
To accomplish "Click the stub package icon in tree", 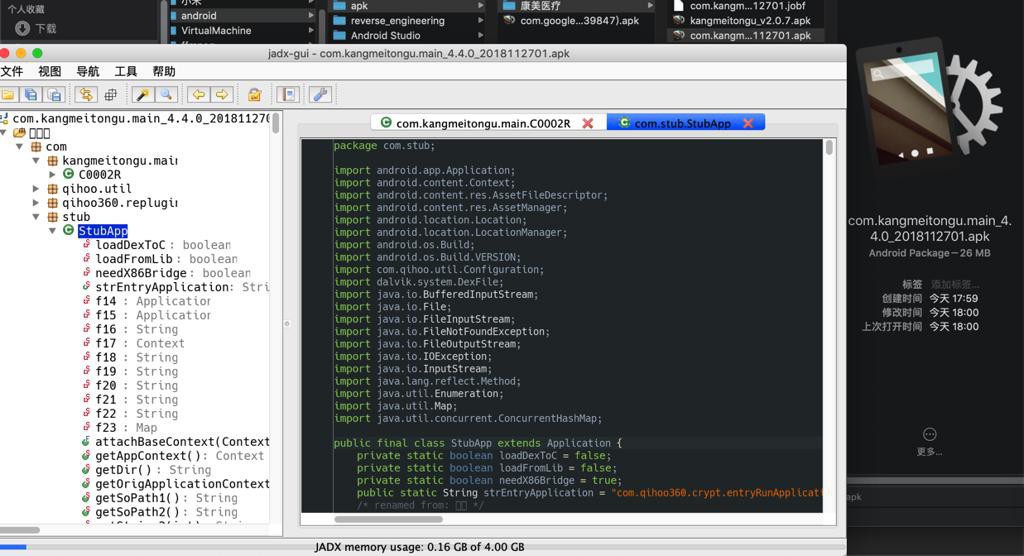I will pos(52,217).
